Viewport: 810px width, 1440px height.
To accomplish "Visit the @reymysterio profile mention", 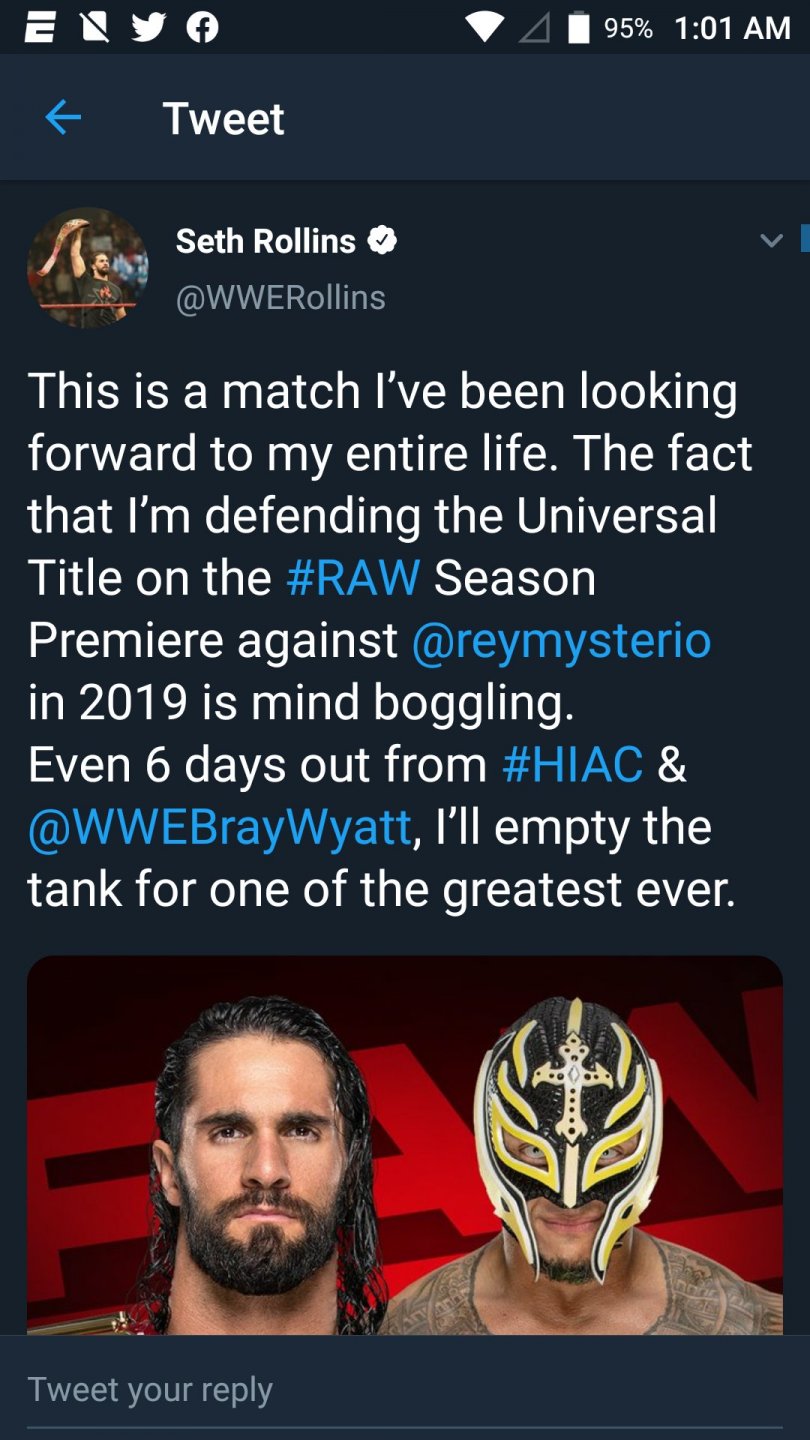I will 561,640.
